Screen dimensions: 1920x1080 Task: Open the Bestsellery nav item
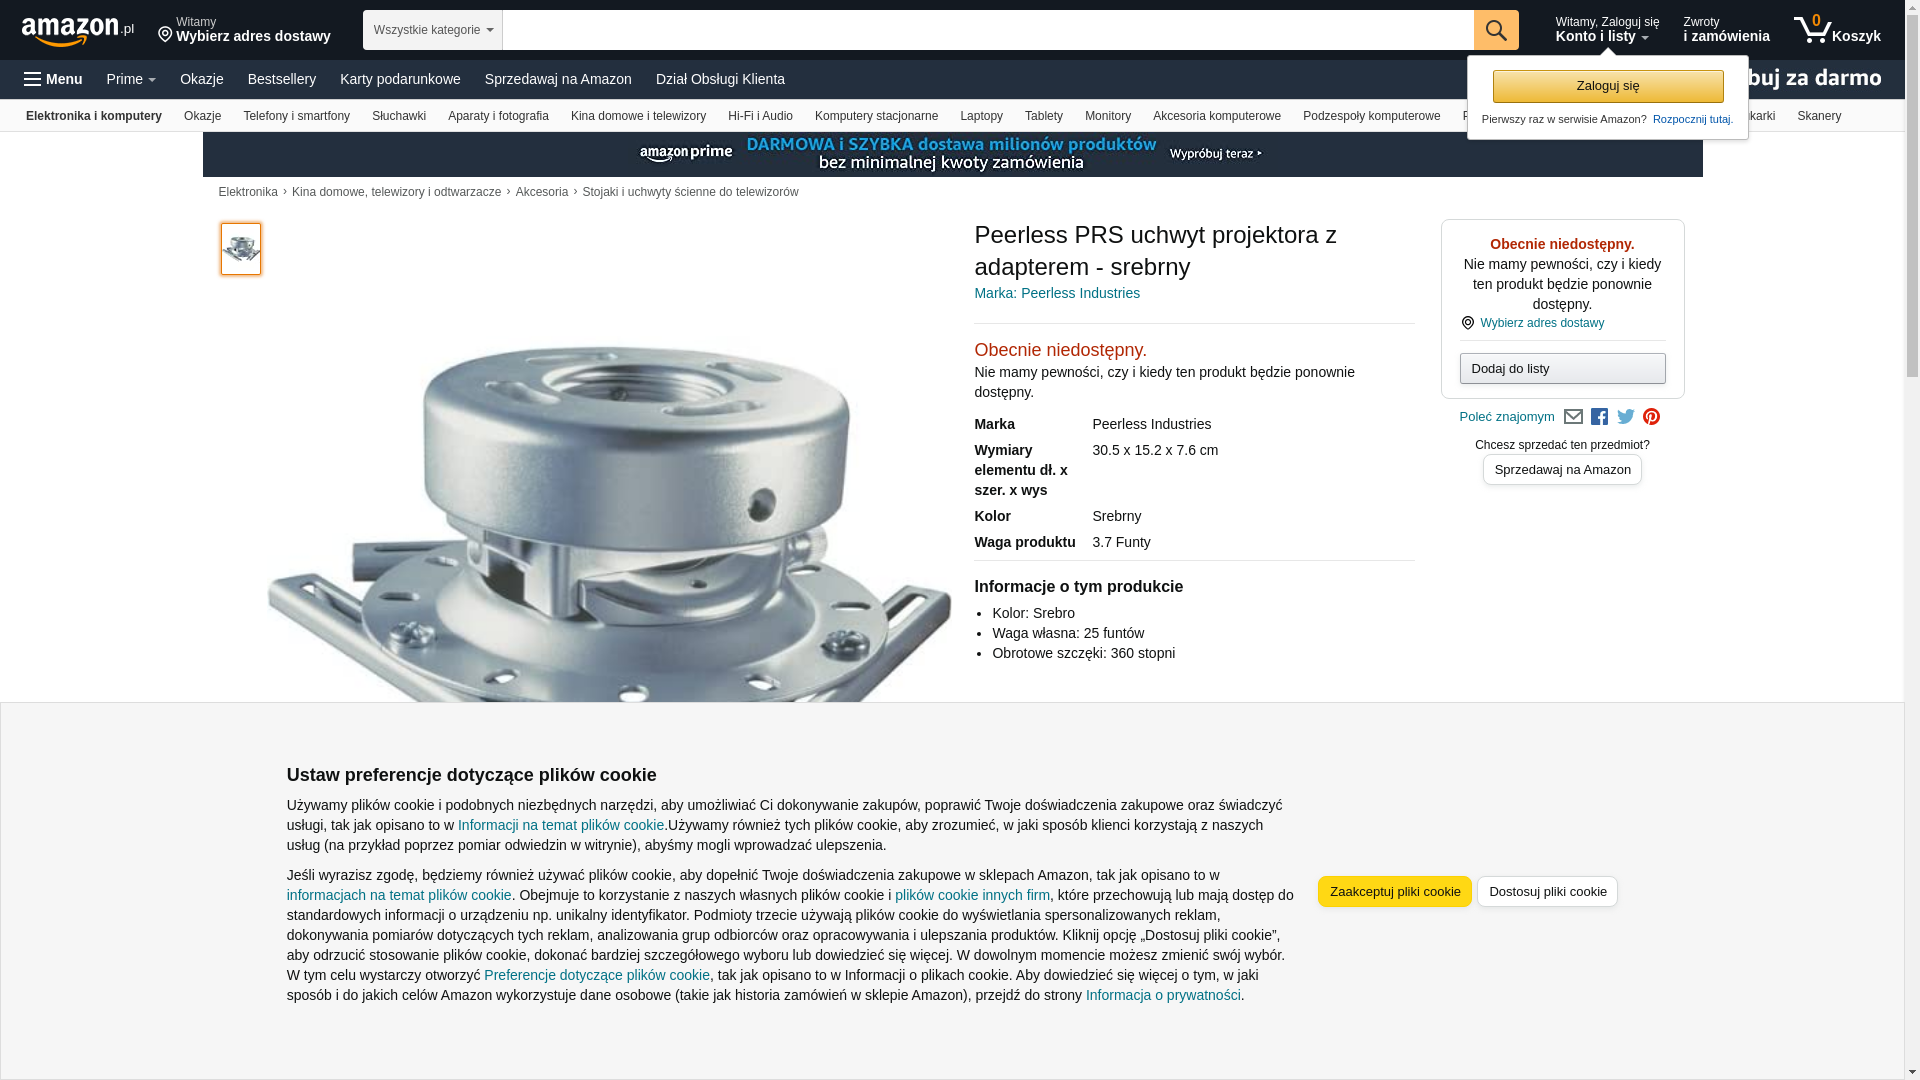[x=282, y=79]
